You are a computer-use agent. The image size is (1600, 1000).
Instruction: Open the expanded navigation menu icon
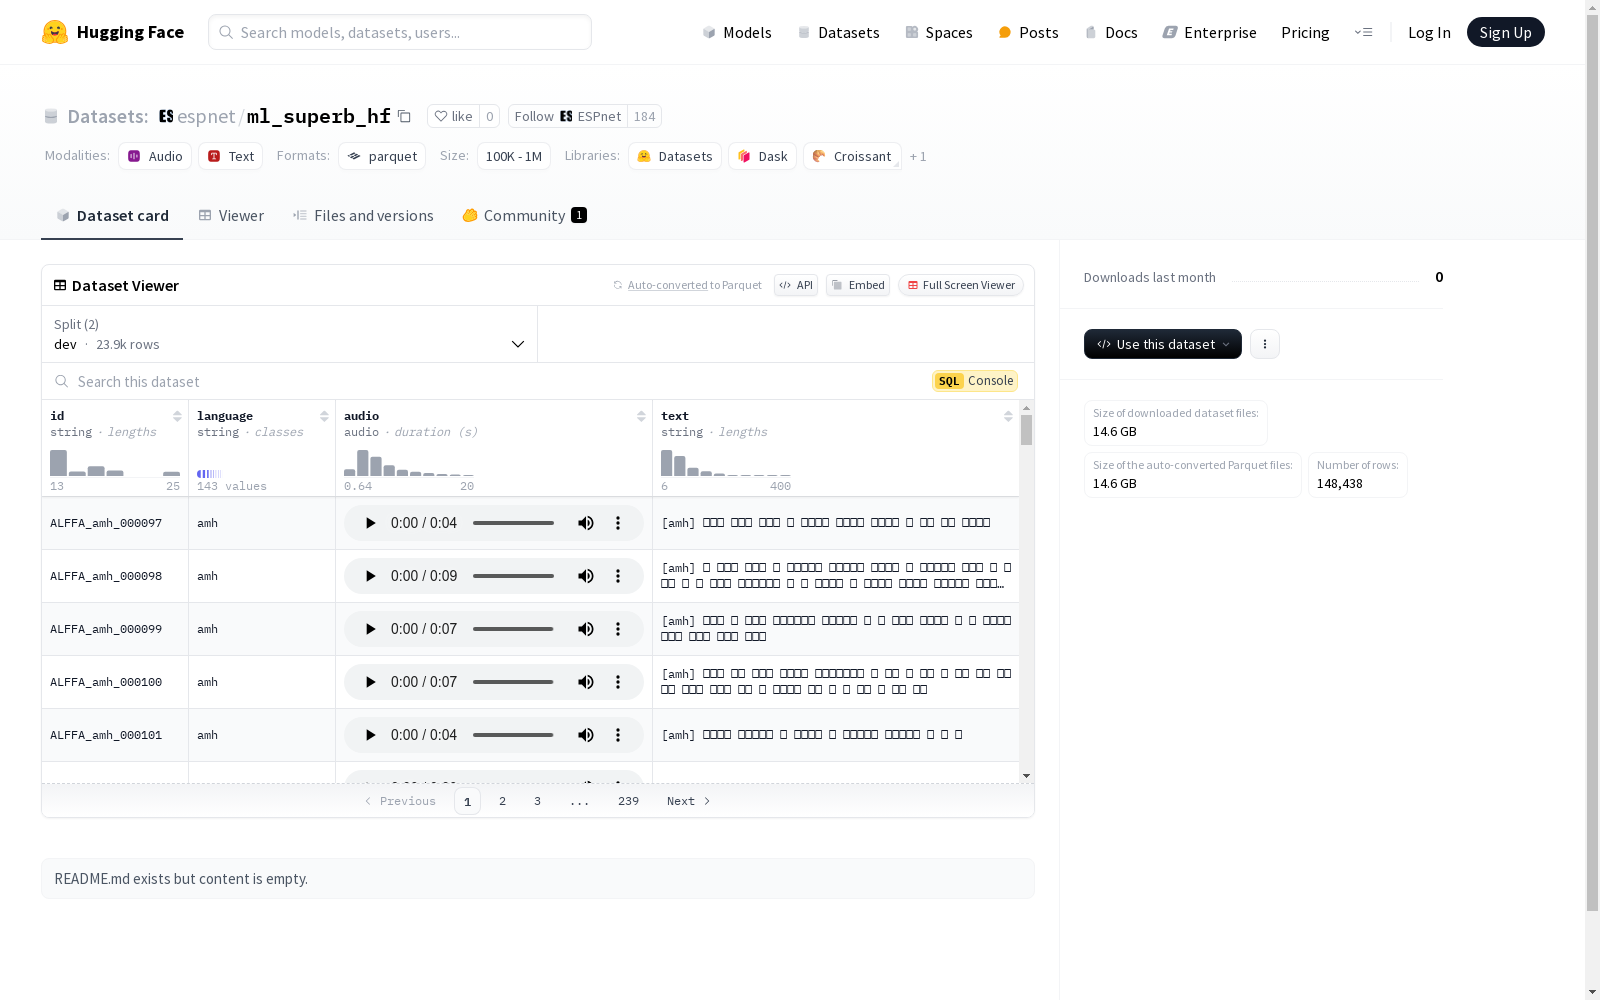coord(1363,32)
